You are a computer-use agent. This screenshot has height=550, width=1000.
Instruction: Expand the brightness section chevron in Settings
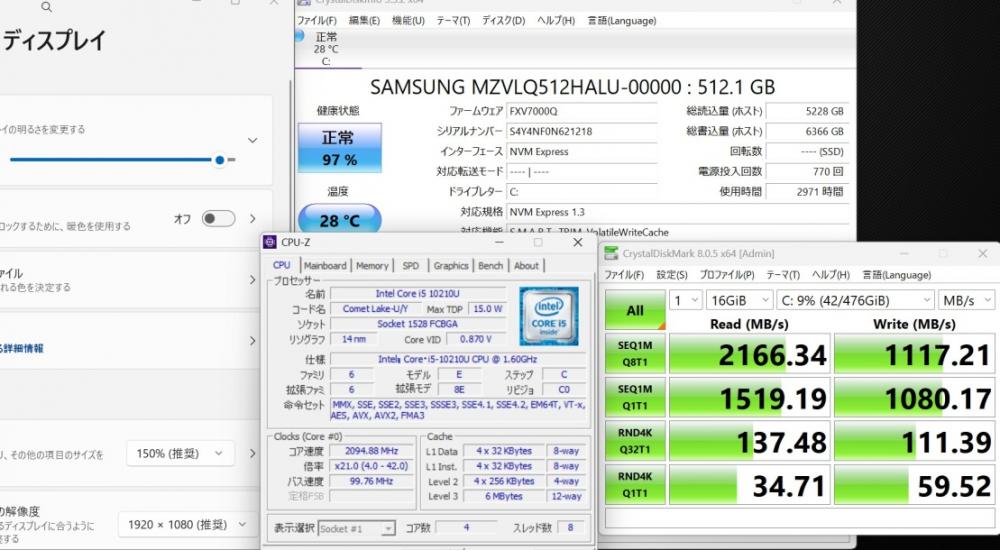point(253,140)
